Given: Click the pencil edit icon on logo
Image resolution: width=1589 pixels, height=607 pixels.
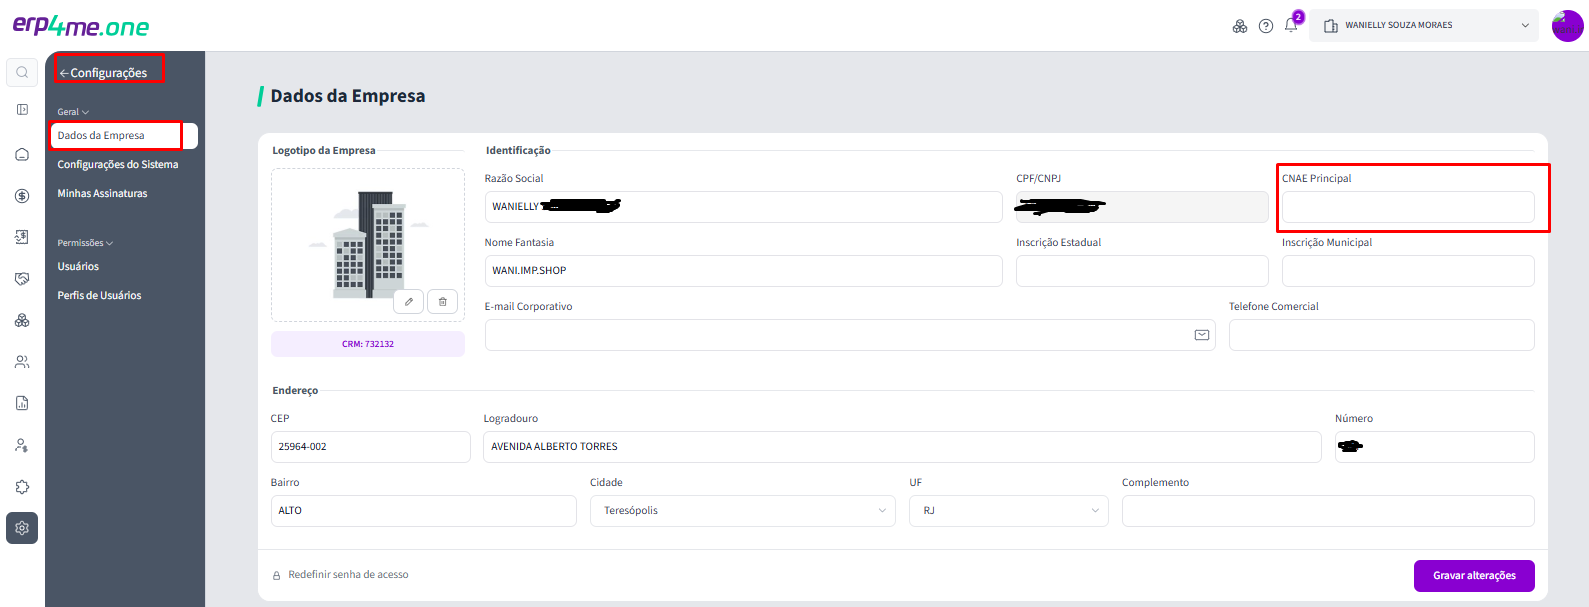Looking at the screenshot, I should click(x=408, y=301).
